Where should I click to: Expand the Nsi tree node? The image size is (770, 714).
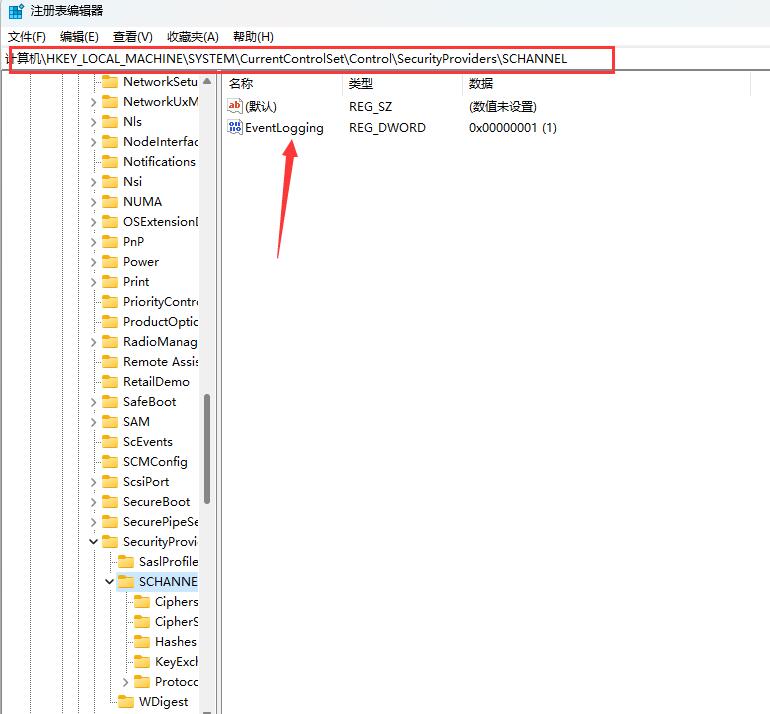93,182
